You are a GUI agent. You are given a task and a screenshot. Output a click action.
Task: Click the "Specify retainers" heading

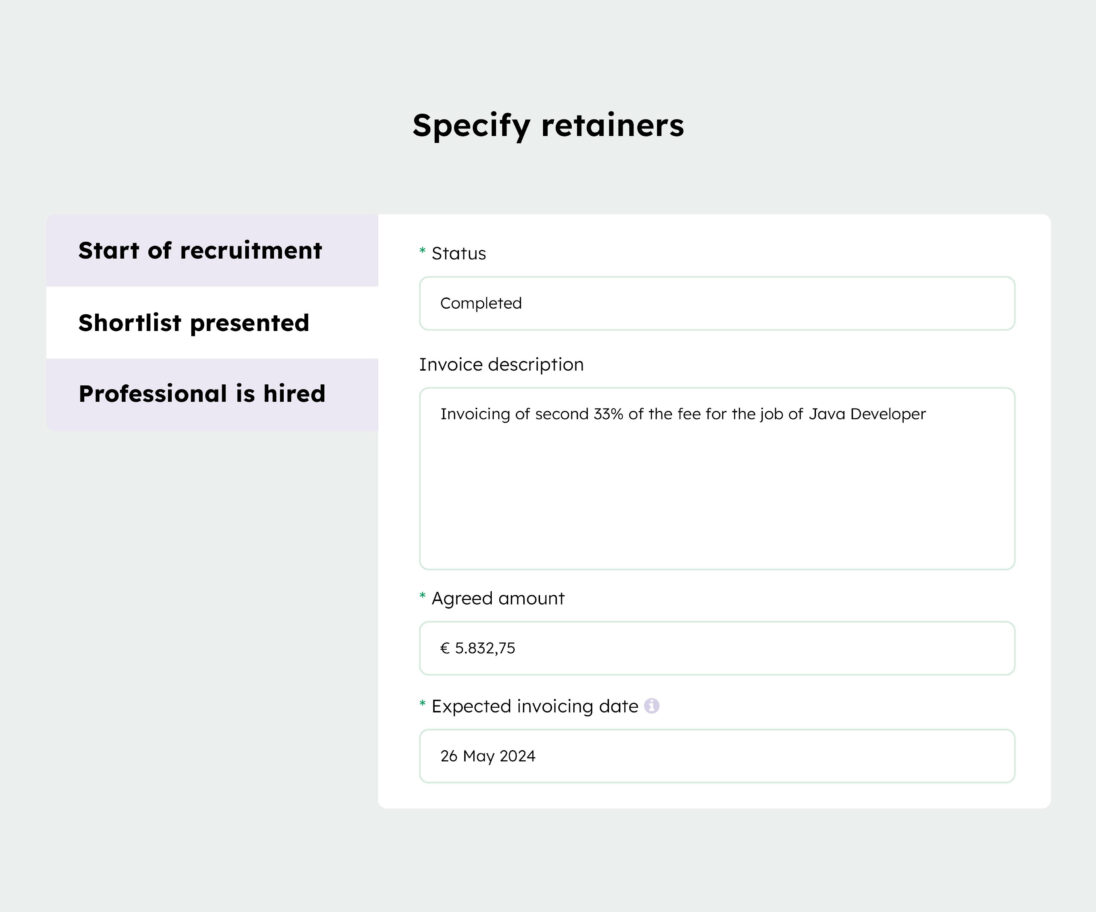pyautogui.click(x=548, y=124)
